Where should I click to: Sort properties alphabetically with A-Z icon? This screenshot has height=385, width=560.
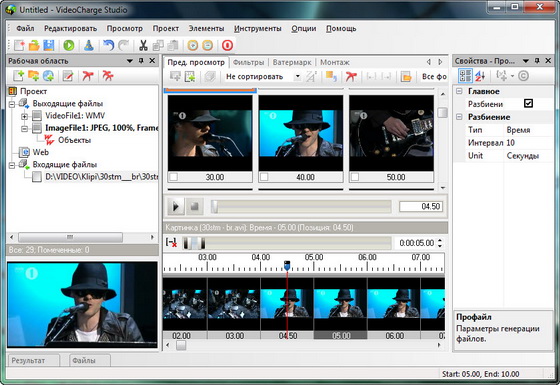tap(480, 76)
